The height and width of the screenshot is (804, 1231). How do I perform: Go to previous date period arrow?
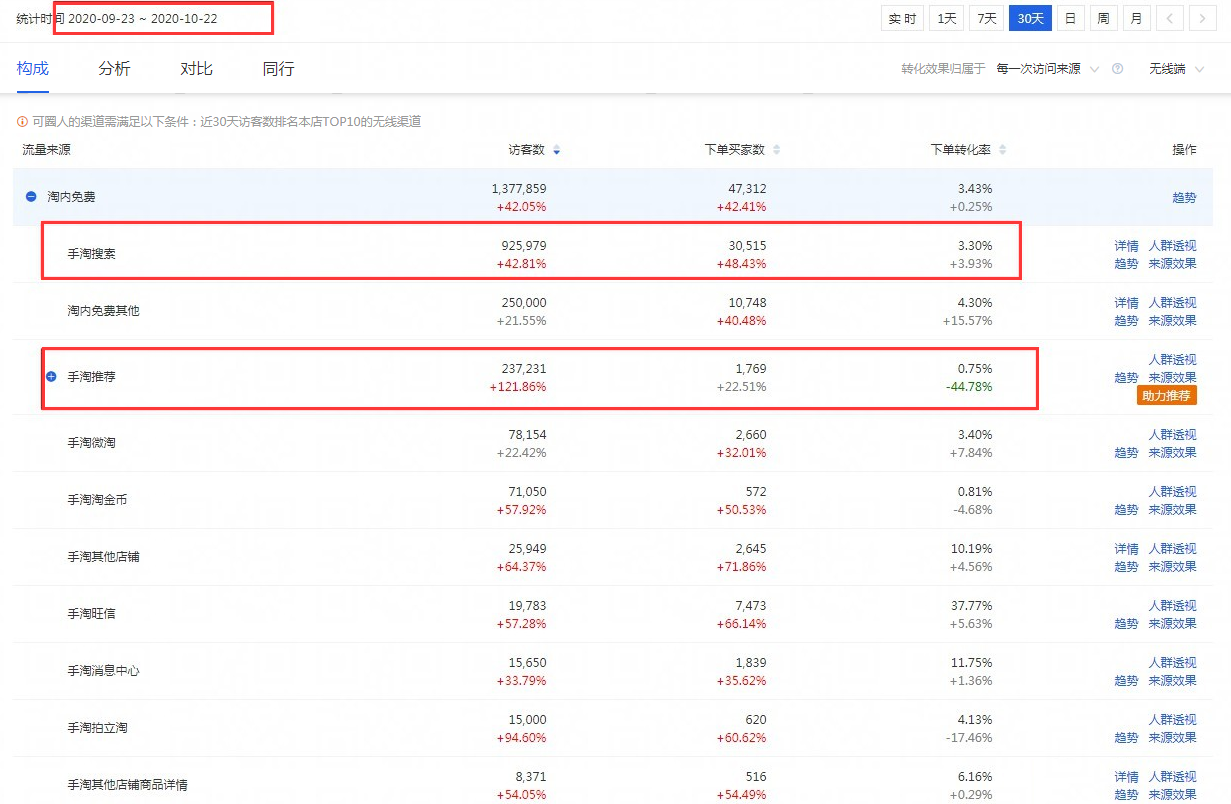[1169, 18]
